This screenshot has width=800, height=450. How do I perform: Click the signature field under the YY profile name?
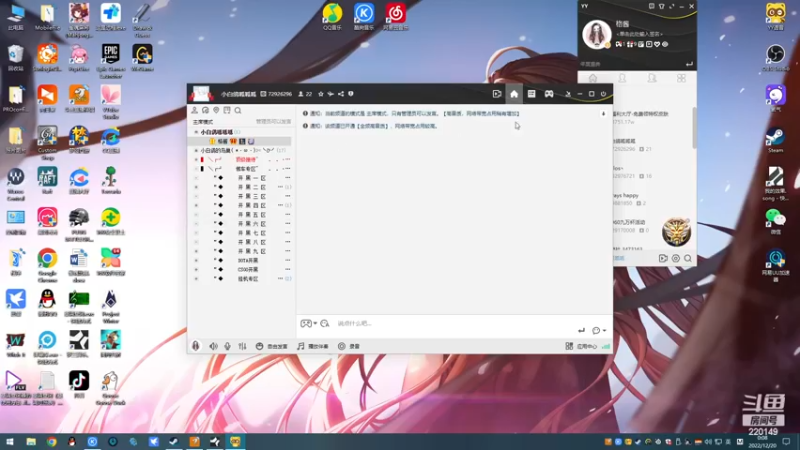click(639, 34)
